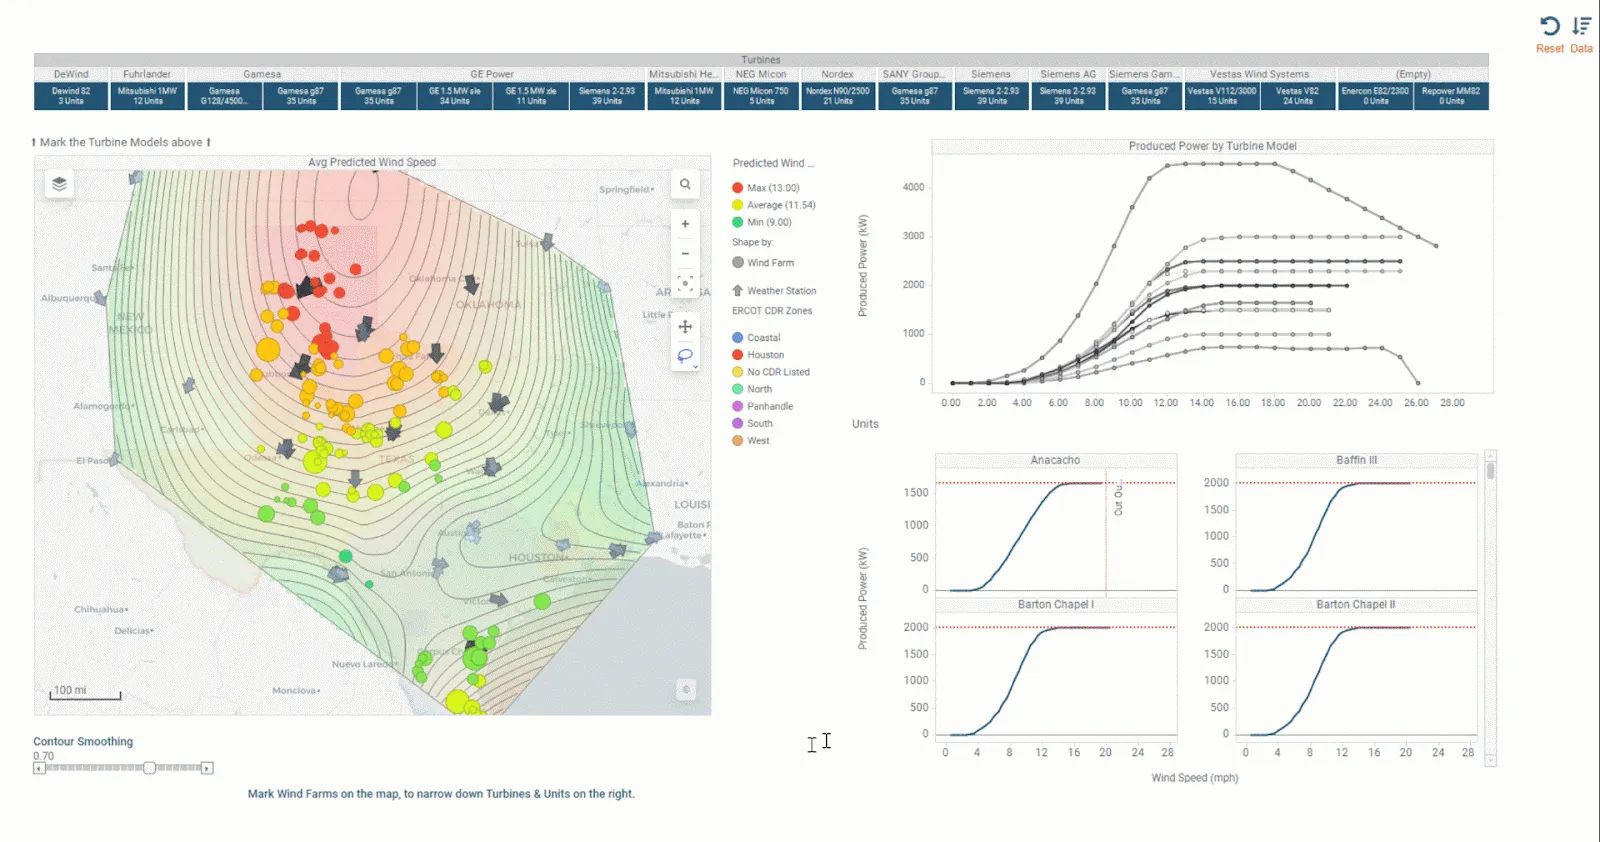Image resolution: width=1600 pixels, height=842 pixels.
Task: Mark the Repower MM82 tile
Action: (x=1451, y=96)
